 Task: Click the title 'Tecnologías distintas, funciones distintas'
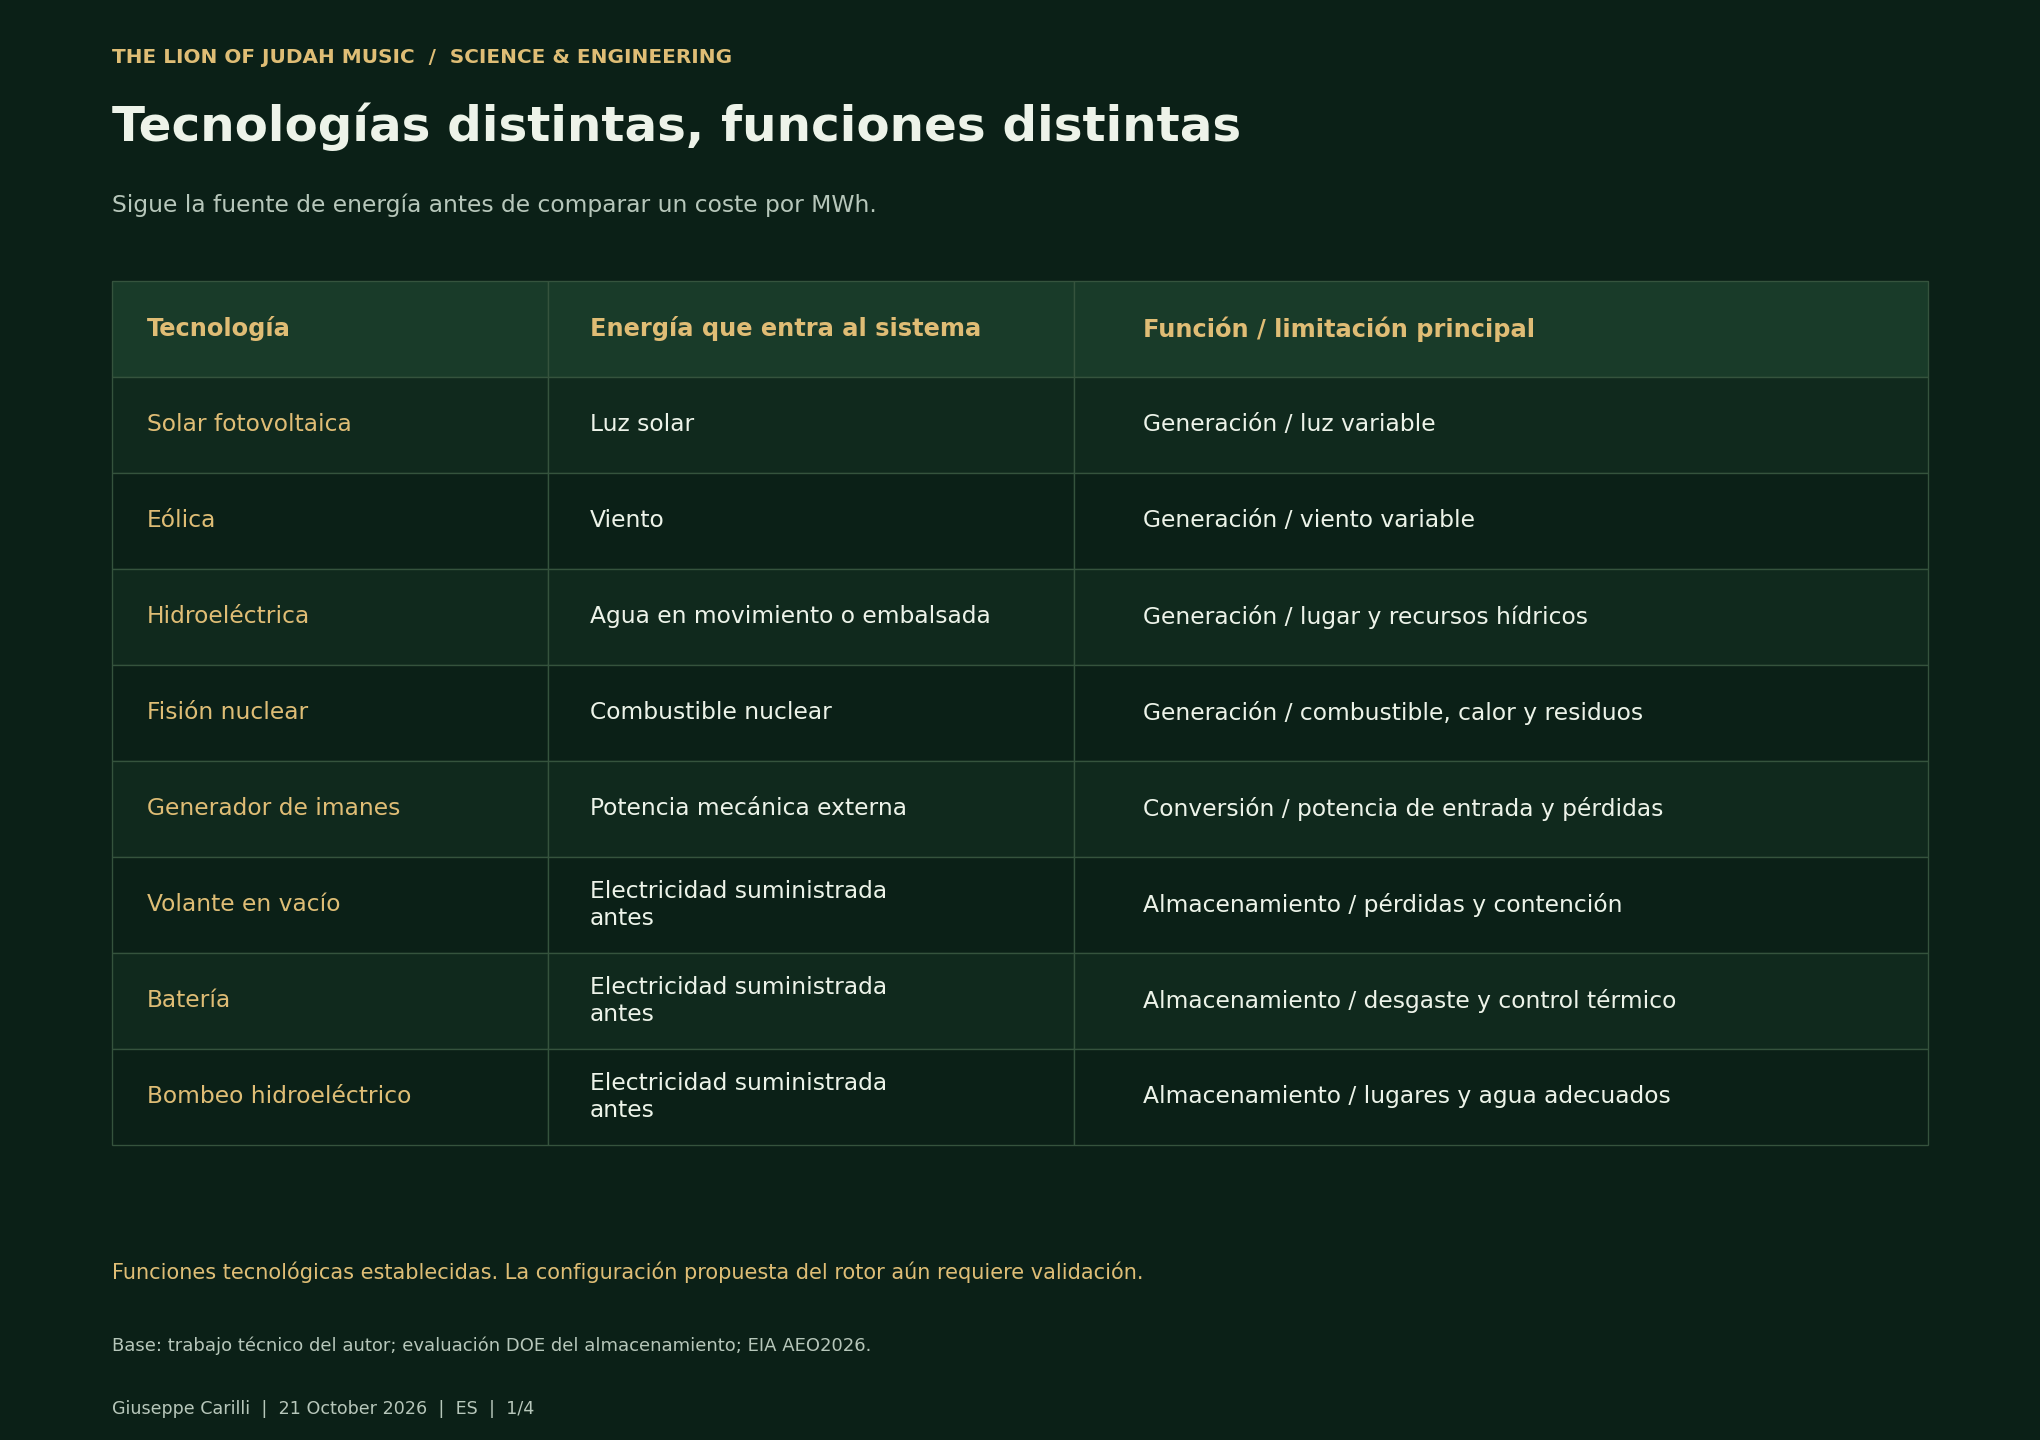click(676, 127)
